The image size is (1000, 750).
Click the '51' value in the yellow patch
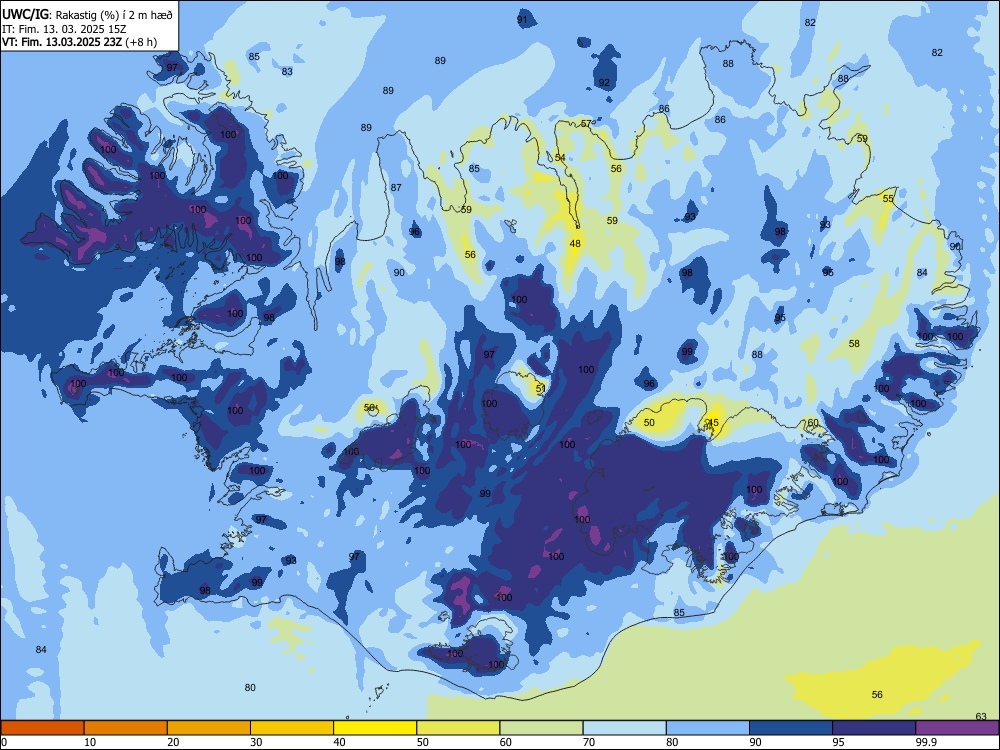click(x=541, y=388)
